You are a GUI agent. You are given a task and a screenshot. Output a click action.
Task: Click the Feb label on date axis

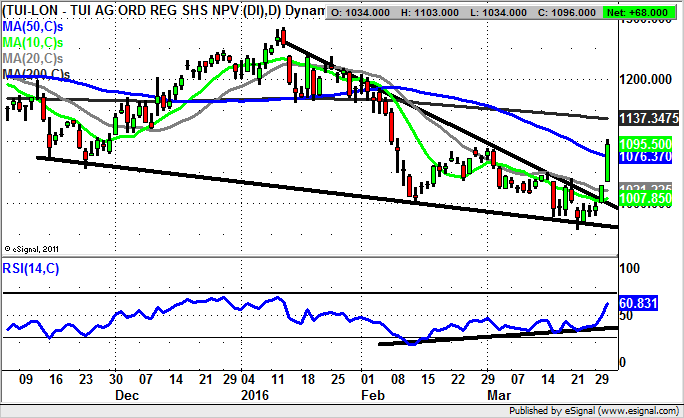tap(372, 396)
